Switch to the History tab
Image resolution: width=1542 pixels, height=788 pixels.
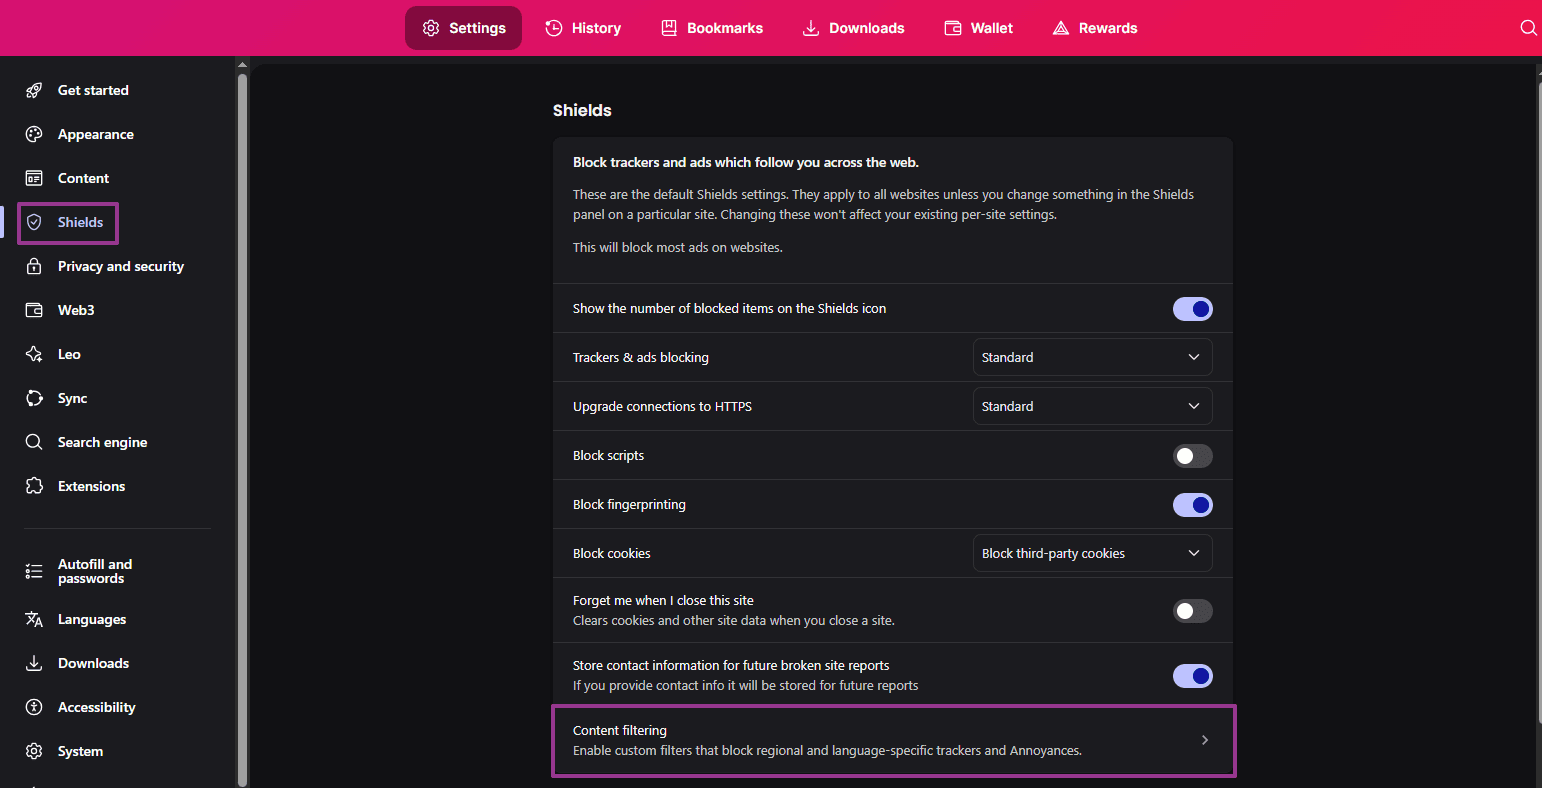click(583, 27)
